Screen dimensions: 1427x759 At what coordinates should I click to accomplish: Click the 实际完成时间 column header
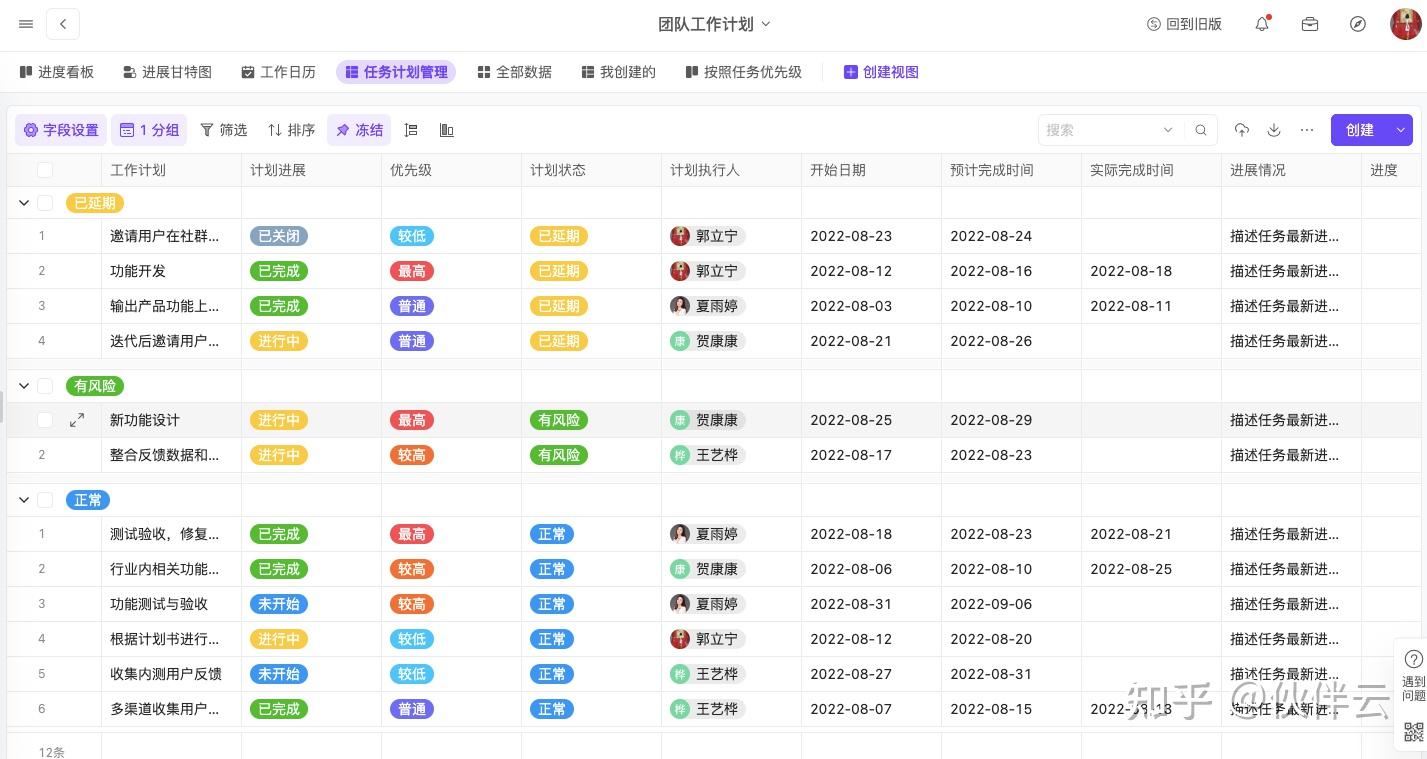(1151, 170)
